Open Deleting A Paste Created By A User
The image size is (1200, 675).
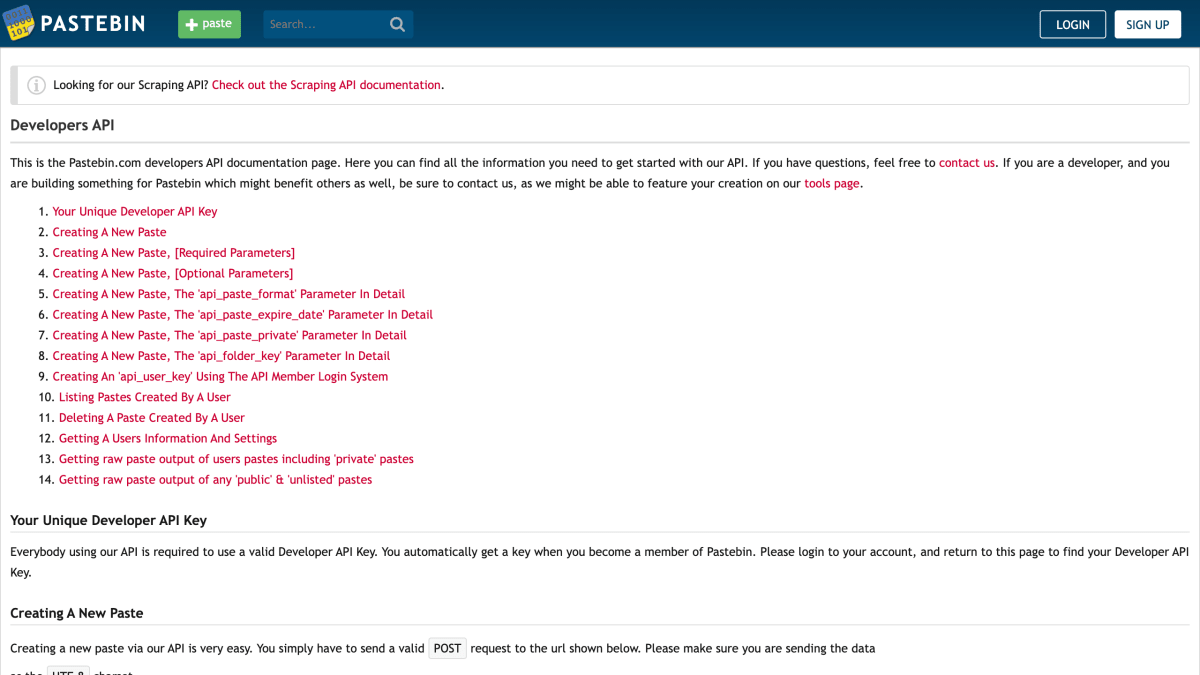click(152, 418)
